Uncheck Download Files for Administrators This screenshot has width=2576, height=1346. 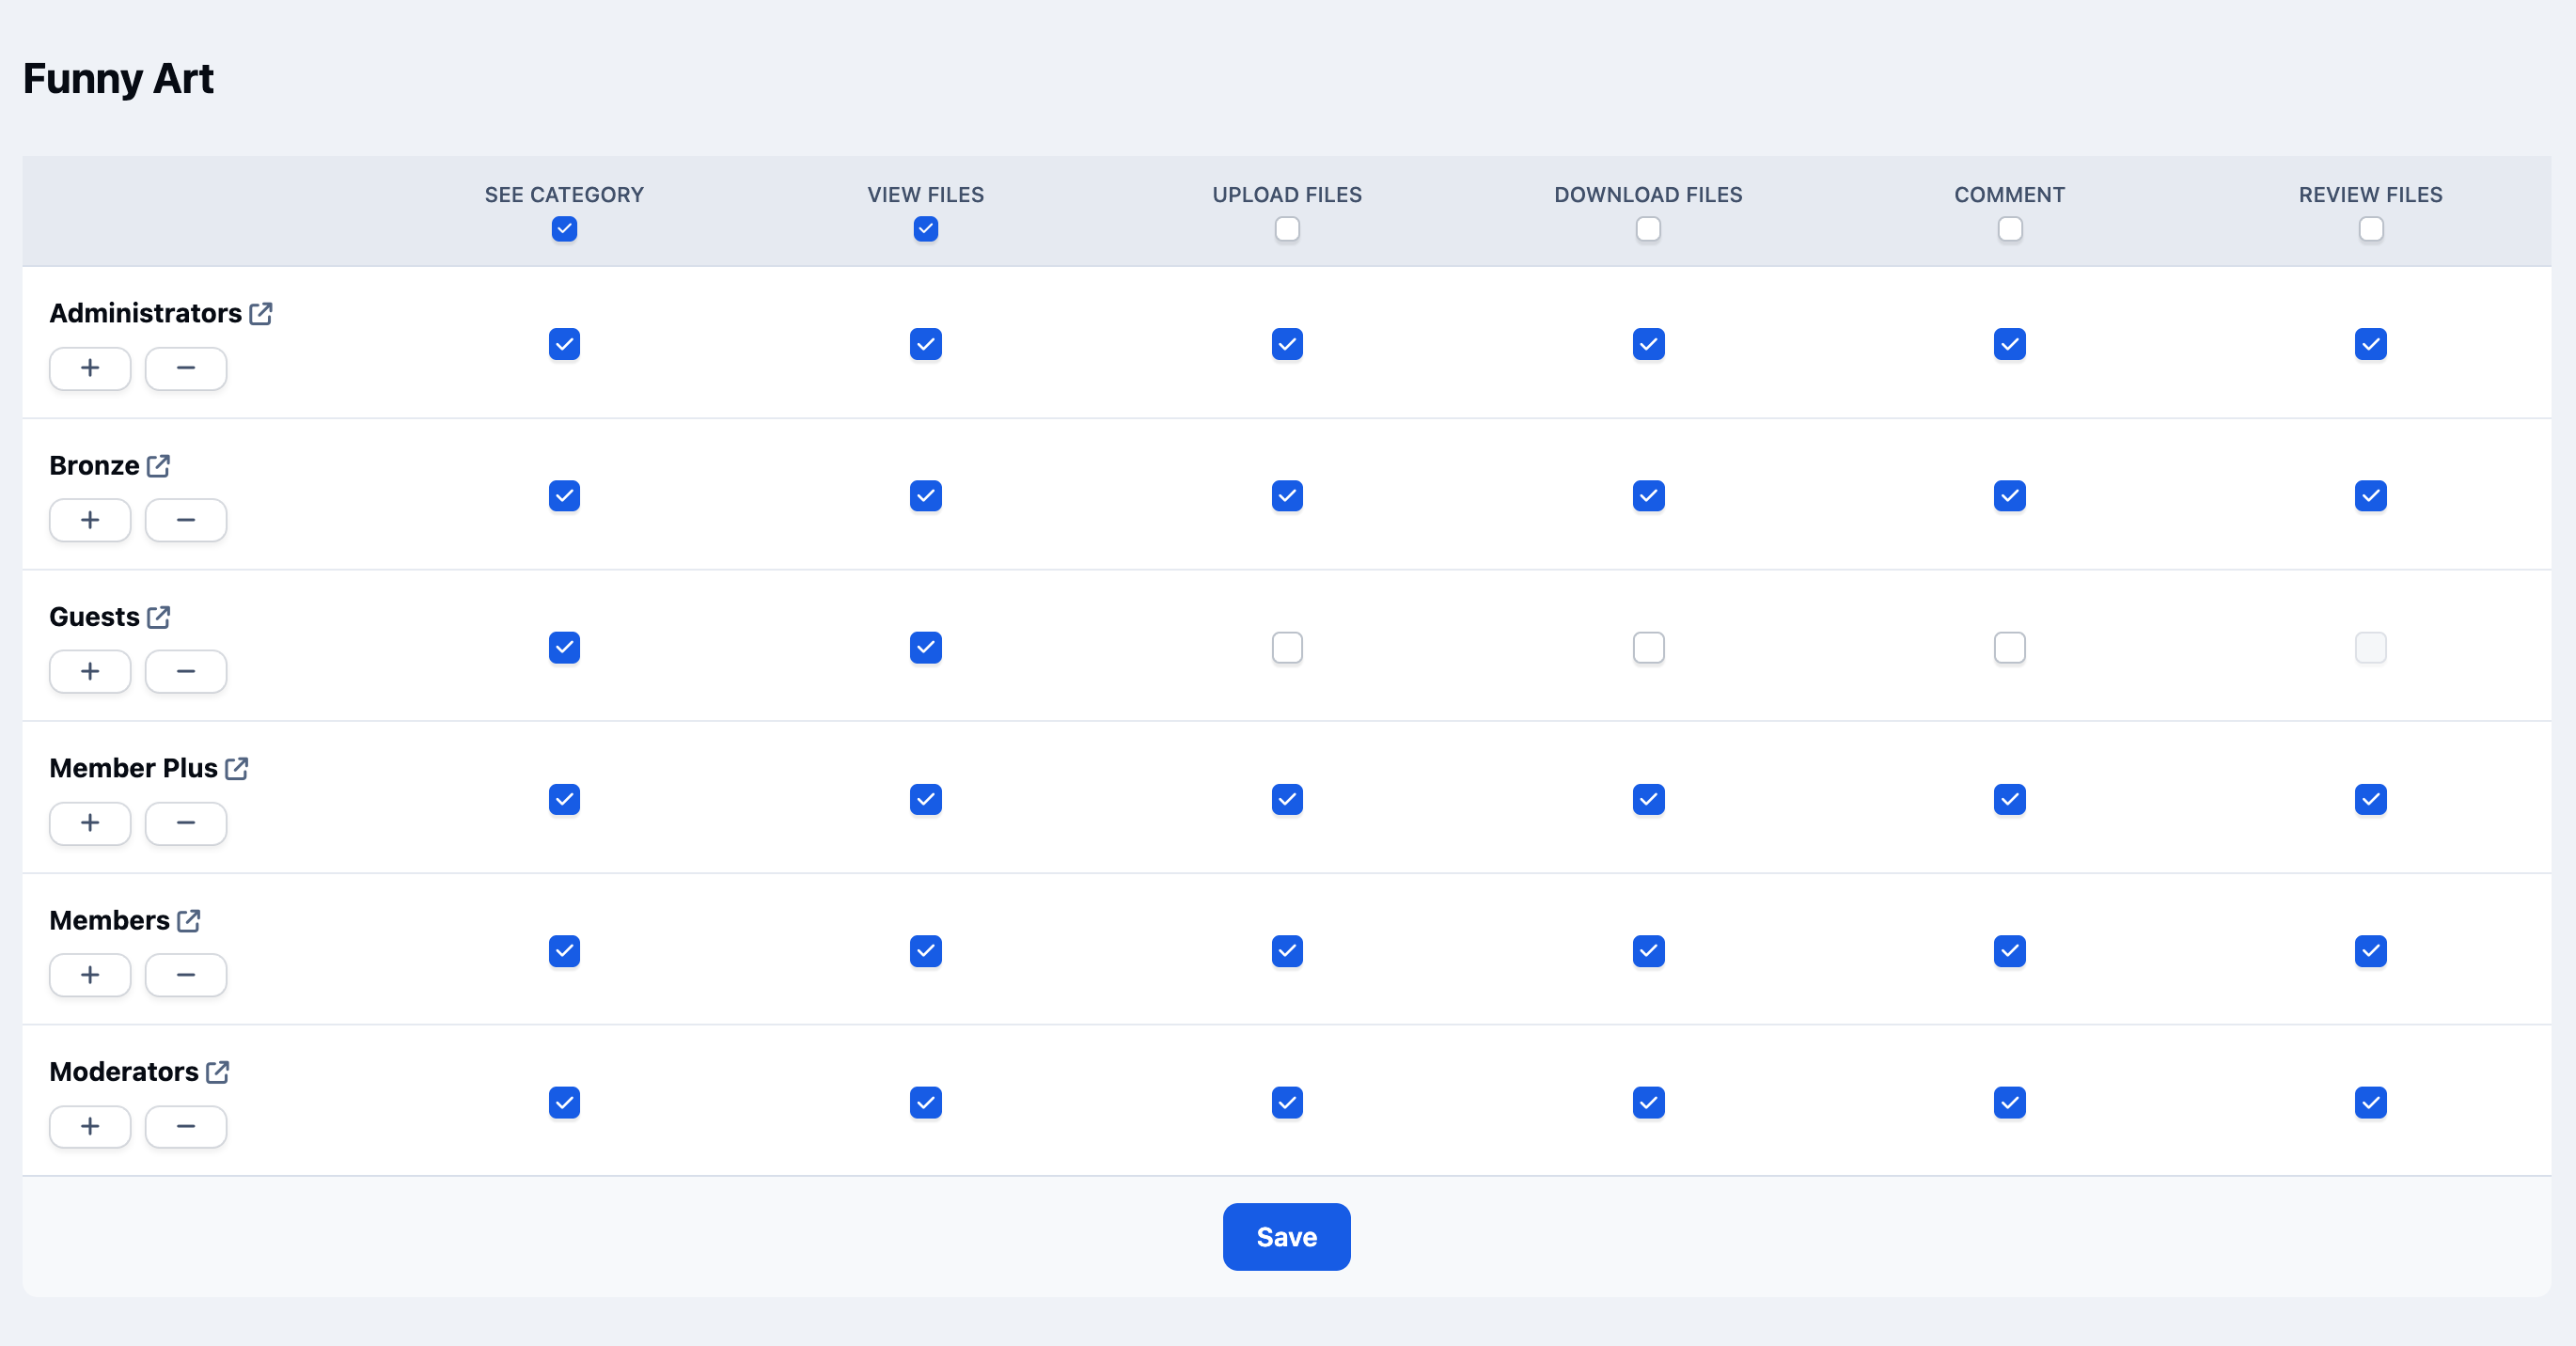pos(1648,344)
